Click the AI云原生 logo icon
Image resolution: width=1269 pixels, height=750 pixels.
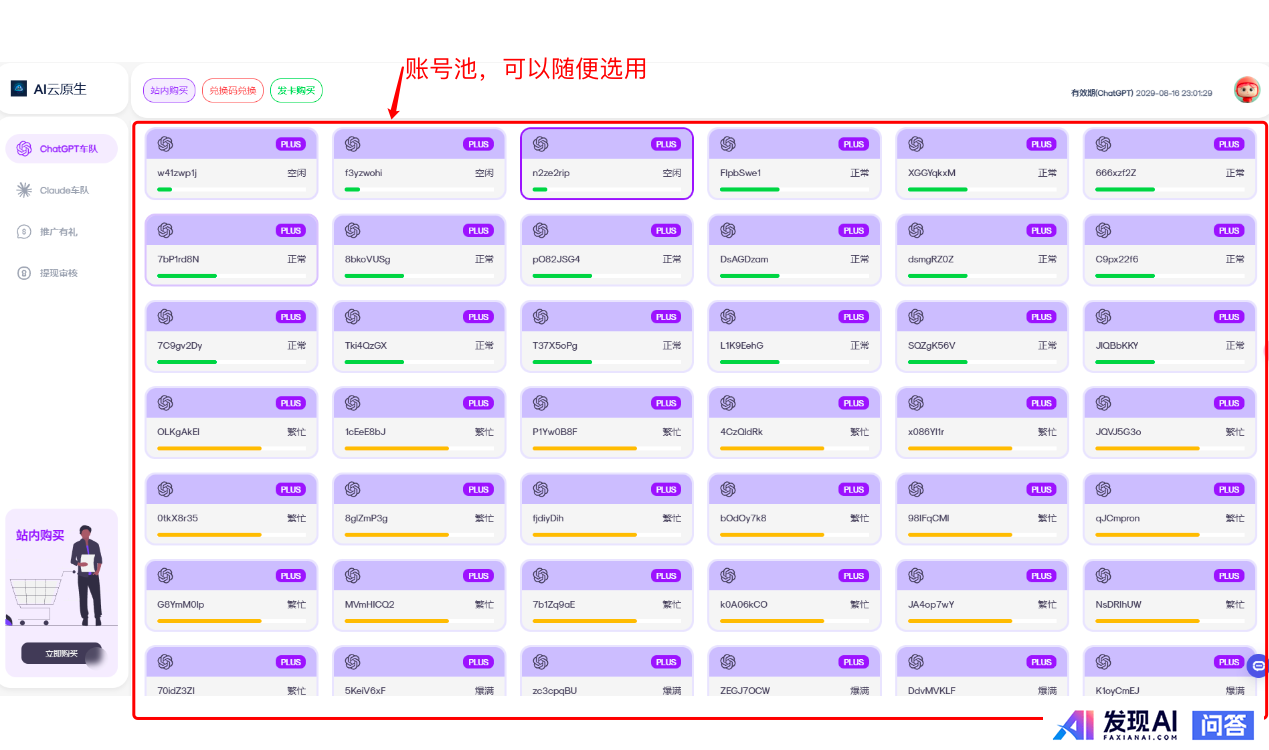(19, 89)
